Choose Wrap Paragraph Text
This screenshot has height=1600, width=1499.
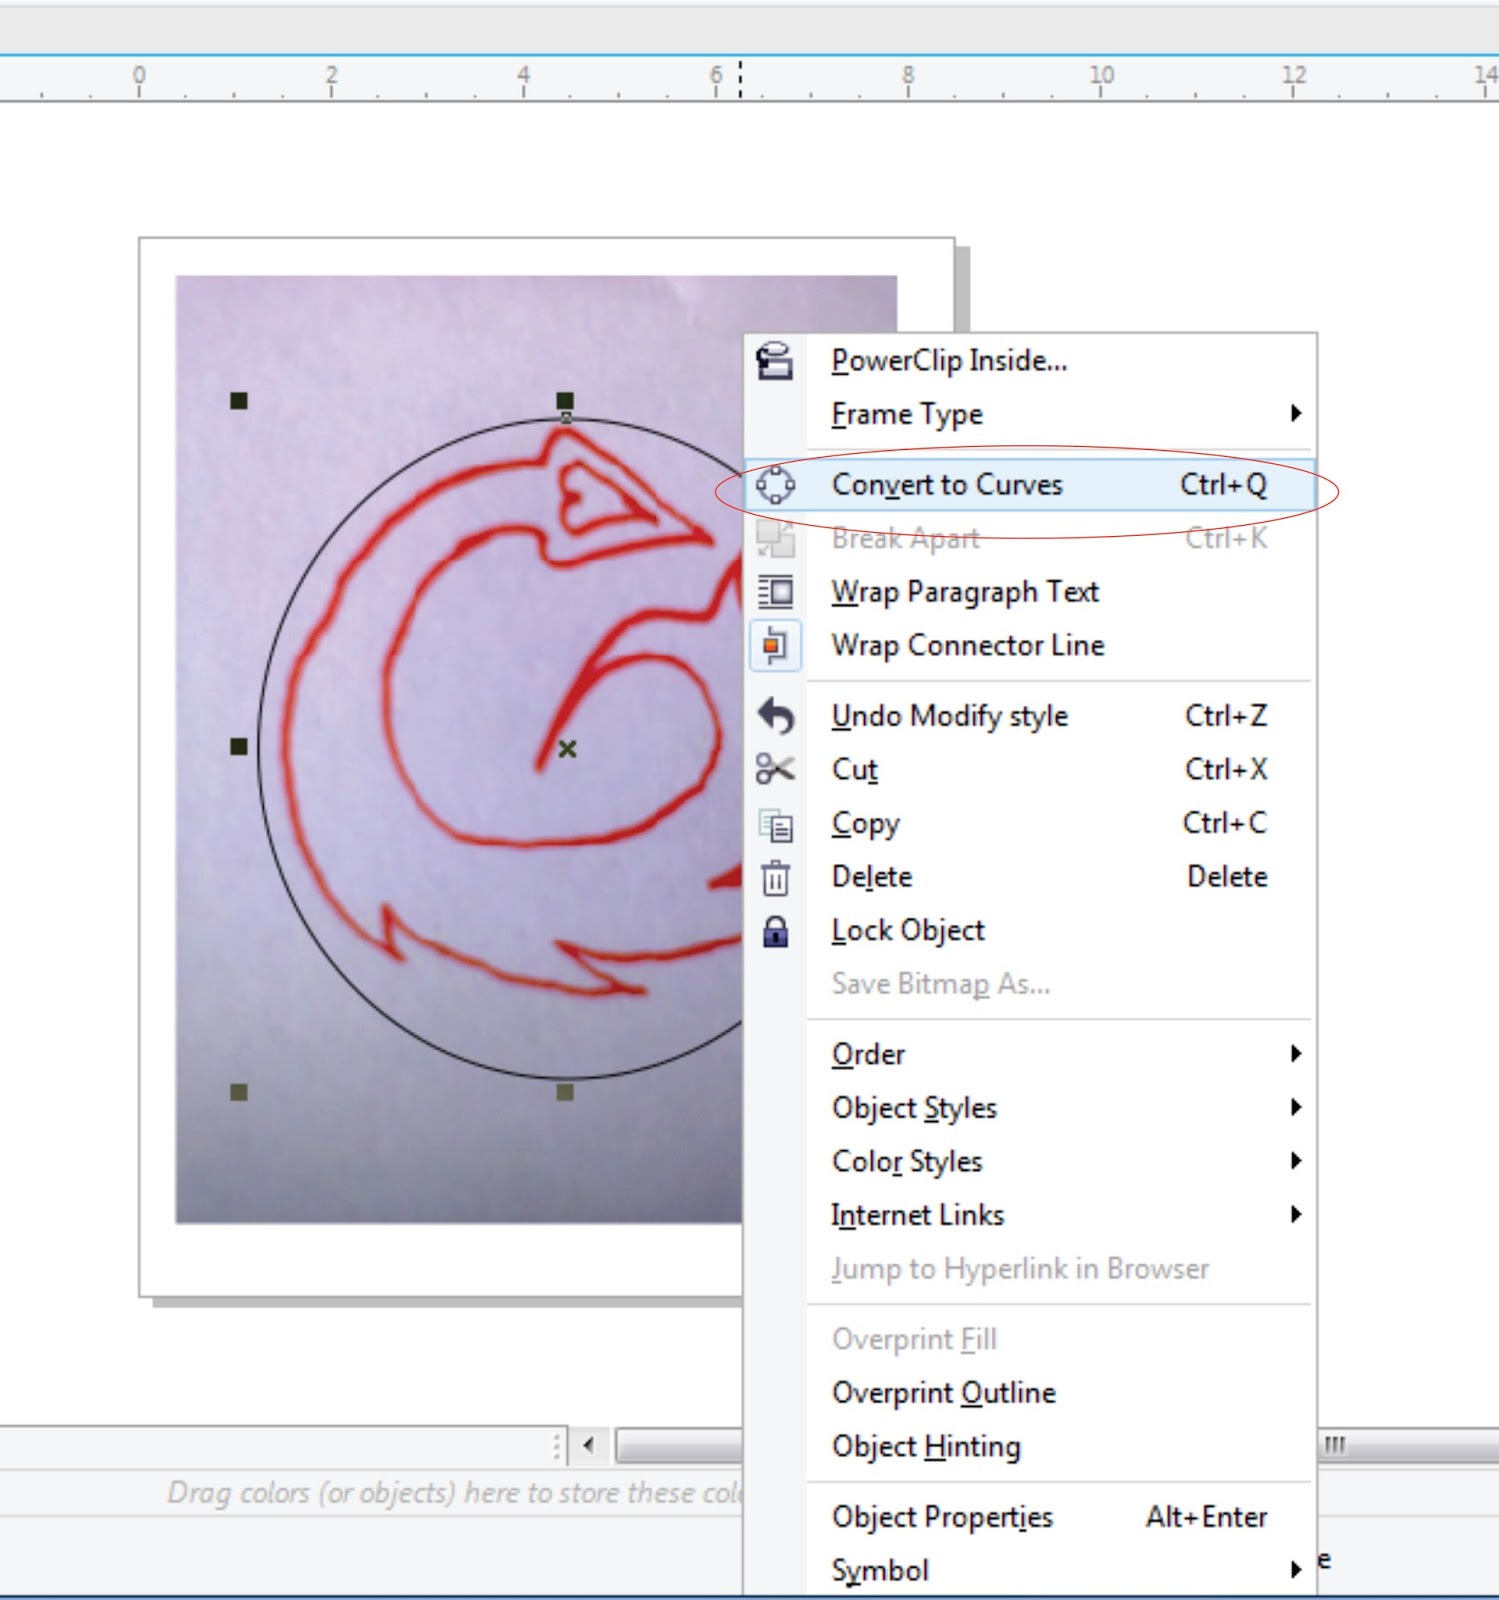tap(1030, 592)
